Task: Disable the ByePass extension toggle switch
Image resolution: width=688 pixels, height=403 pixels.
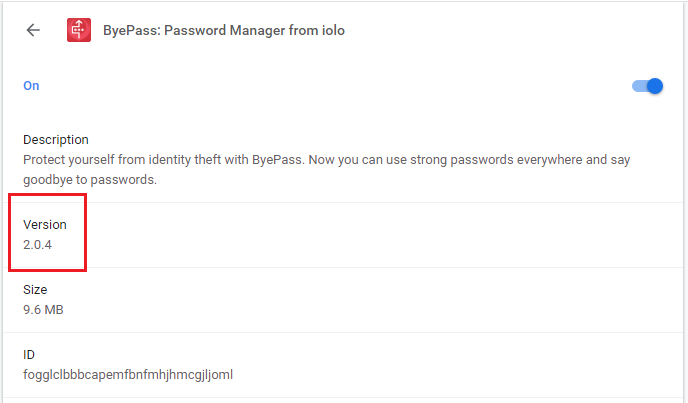Action: pyautogui.click(x=647, y=86)
